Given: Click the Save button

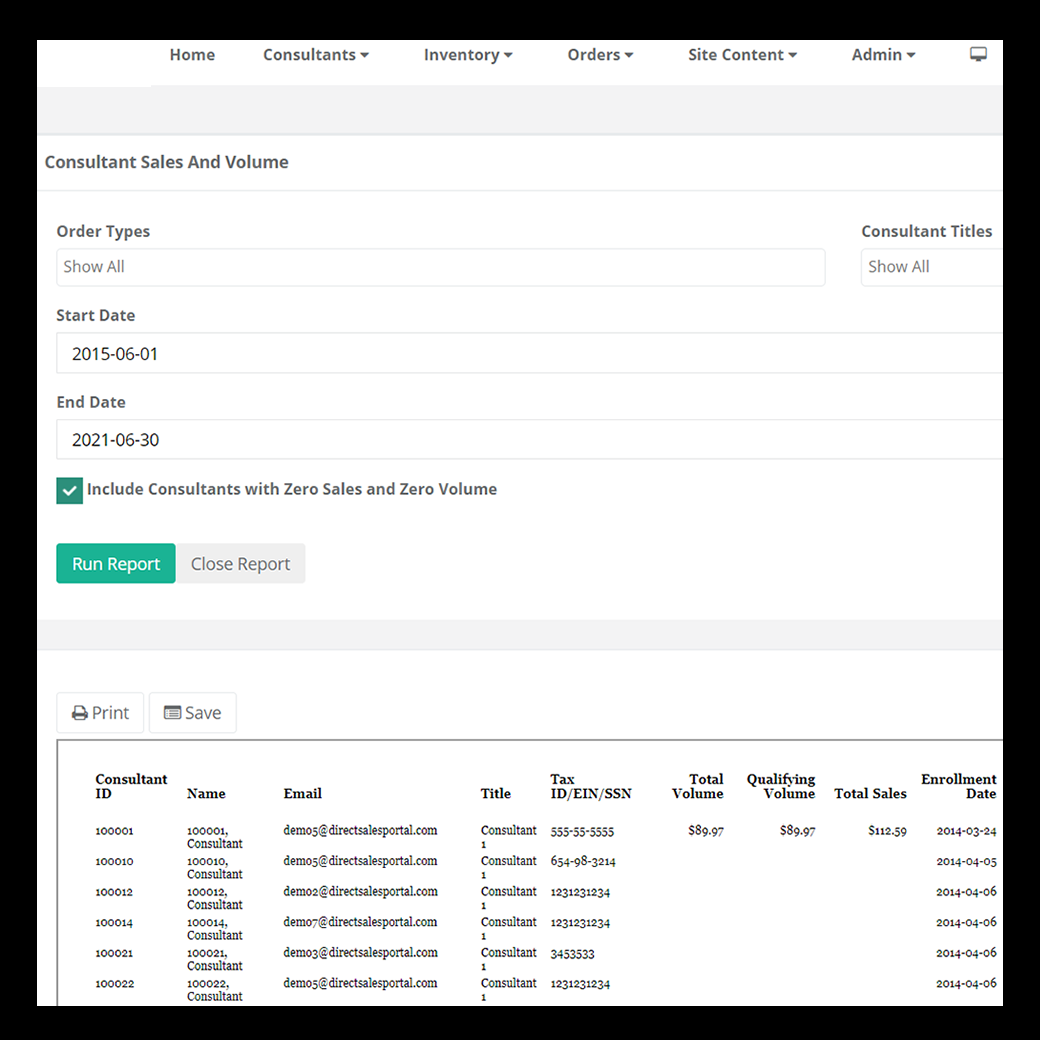Looking at the screenshot, I should pyautogui.click(x=192, y=712).
